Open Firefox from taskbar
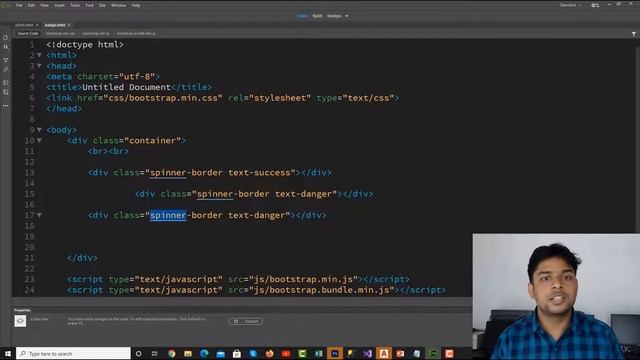The height and width of the screenshot is (360, 640). point(269,353)
